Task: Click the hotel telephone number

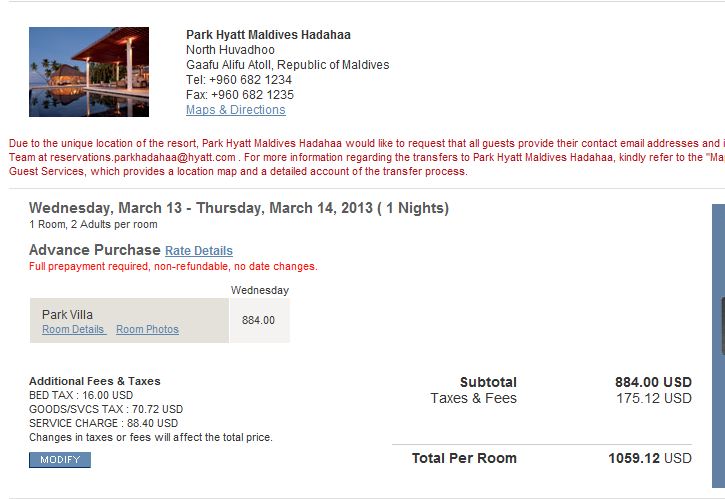Action: point(239,80)
